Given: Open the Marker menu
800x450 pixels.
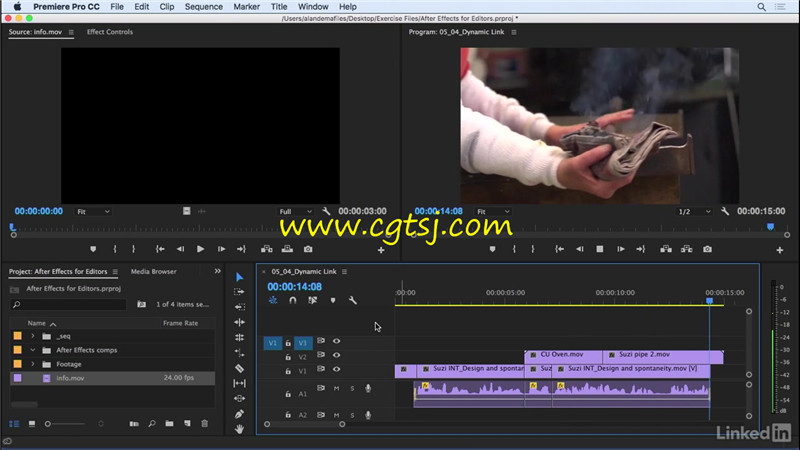Looking at the screenshot, I should (x=246, y=7).
